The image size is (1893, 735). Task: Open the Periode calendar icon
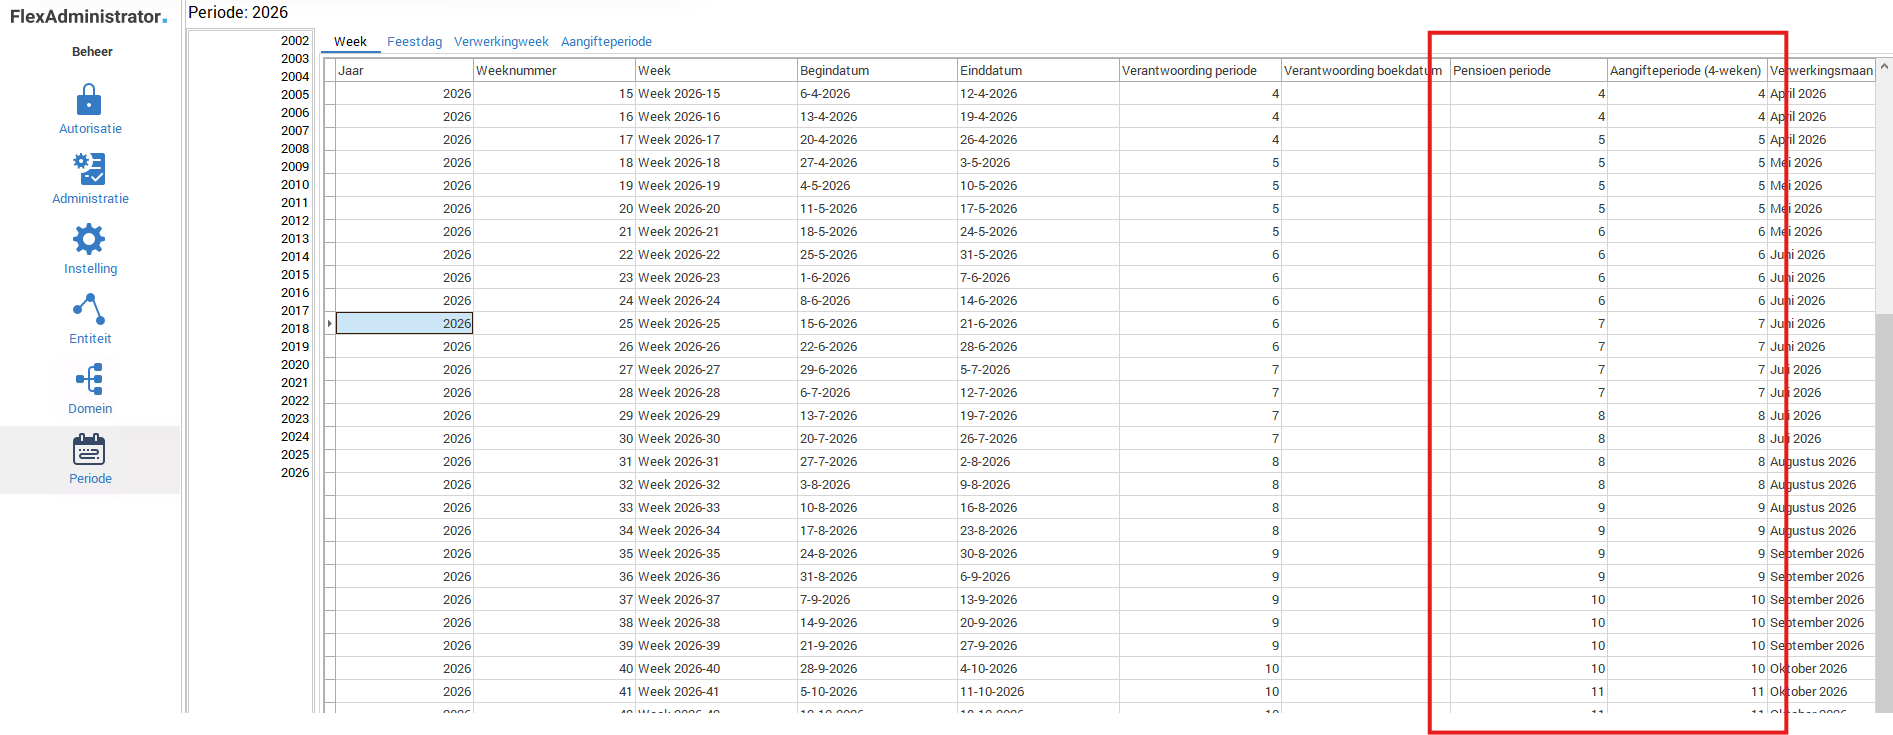point(89,450)
